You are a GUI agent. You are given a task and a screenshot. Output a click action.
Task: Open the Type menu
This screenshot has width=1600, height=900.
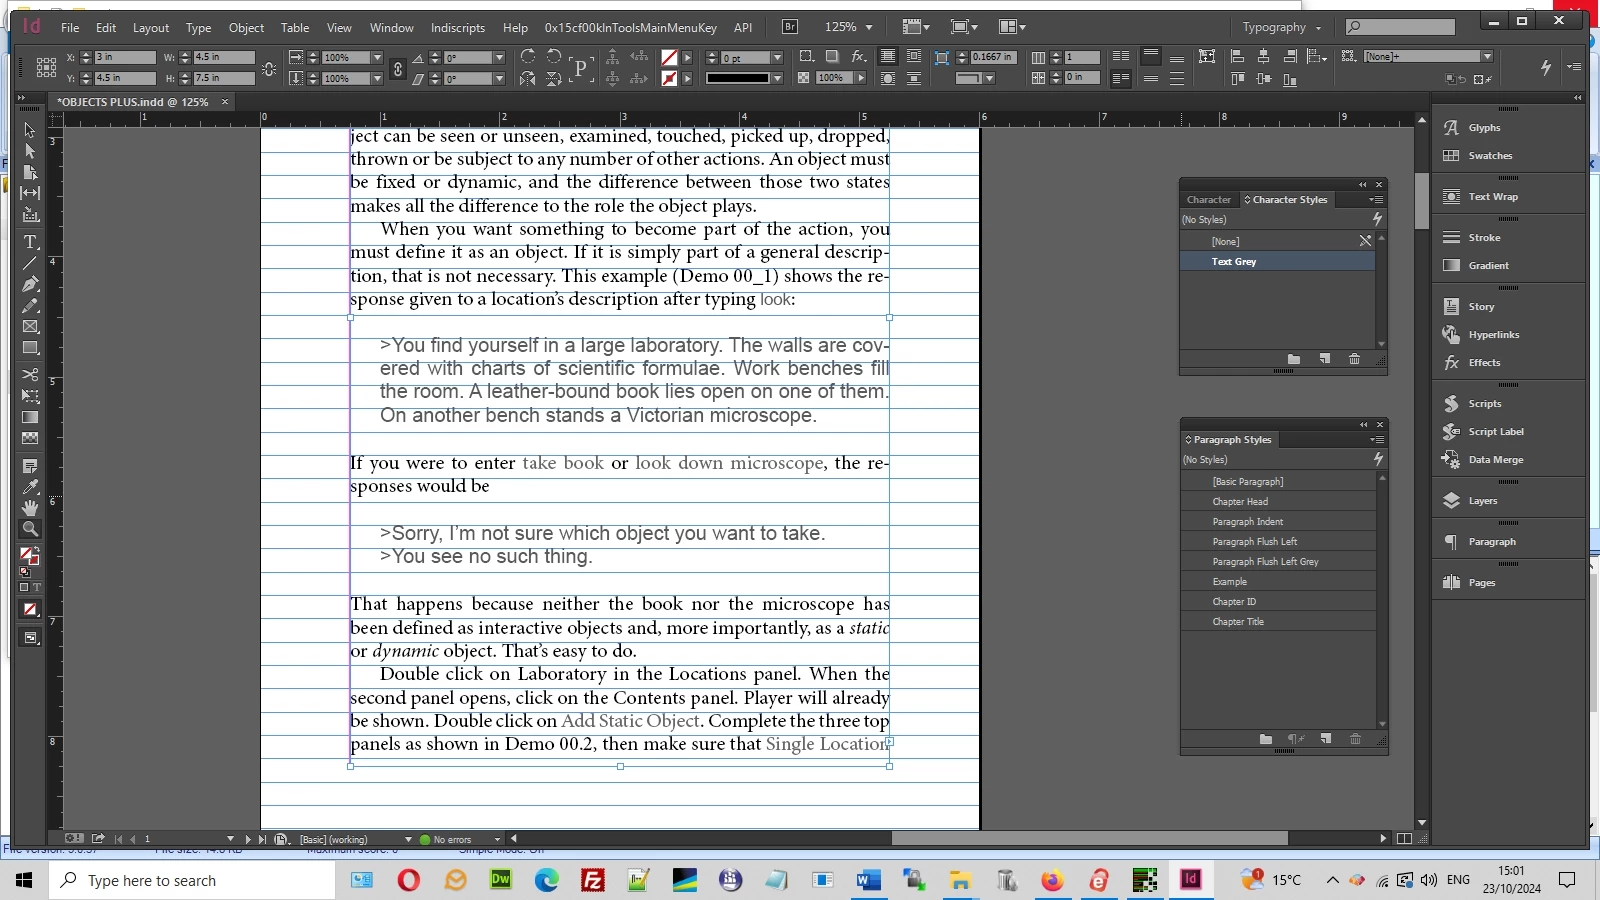[x=198, y=28]
